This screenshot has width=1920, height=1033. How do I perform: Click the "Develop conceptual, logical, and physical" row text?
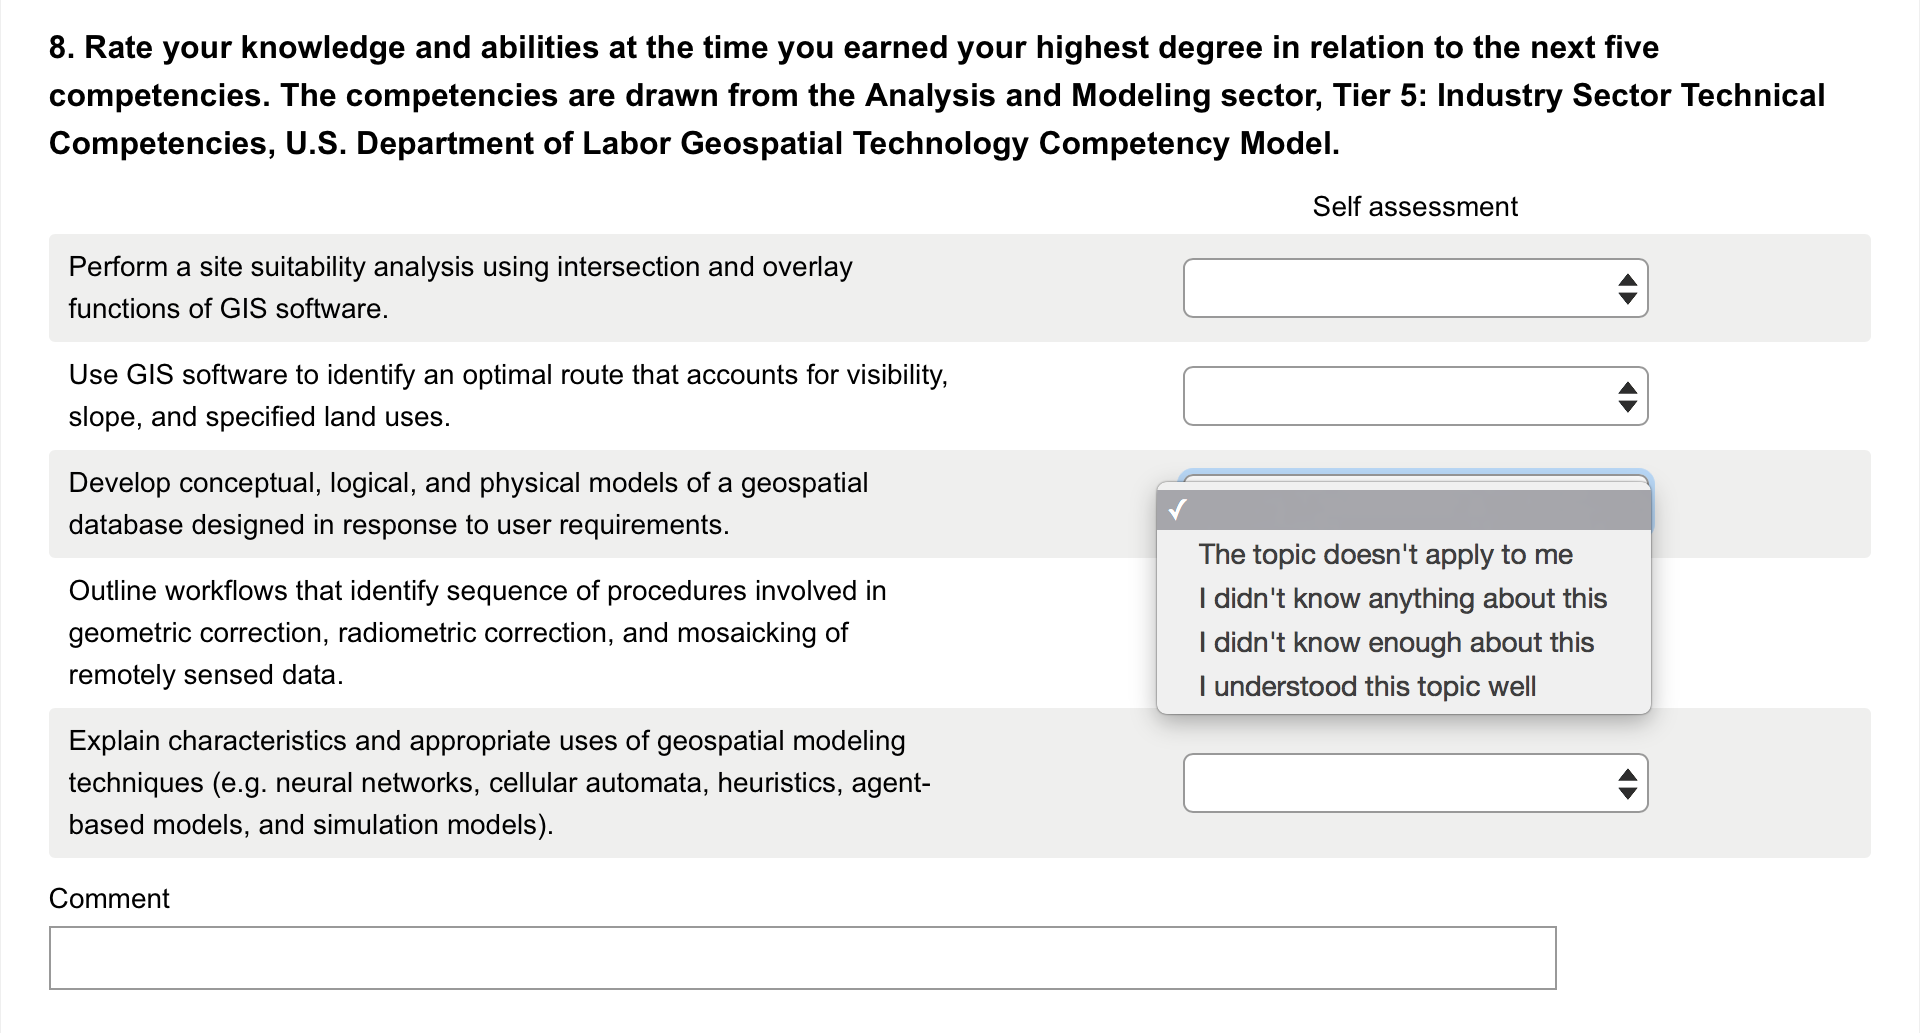pyautogui.click(x=468, y=504)
